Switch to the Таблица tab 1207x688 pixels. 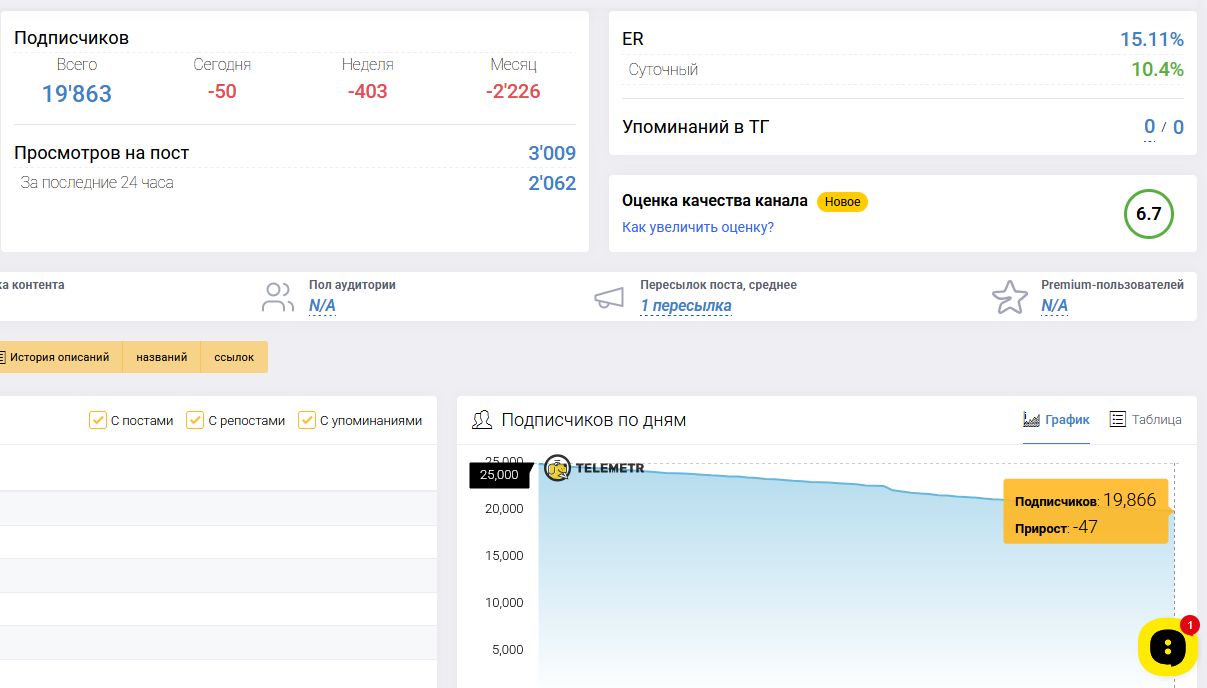[1146, 420]
